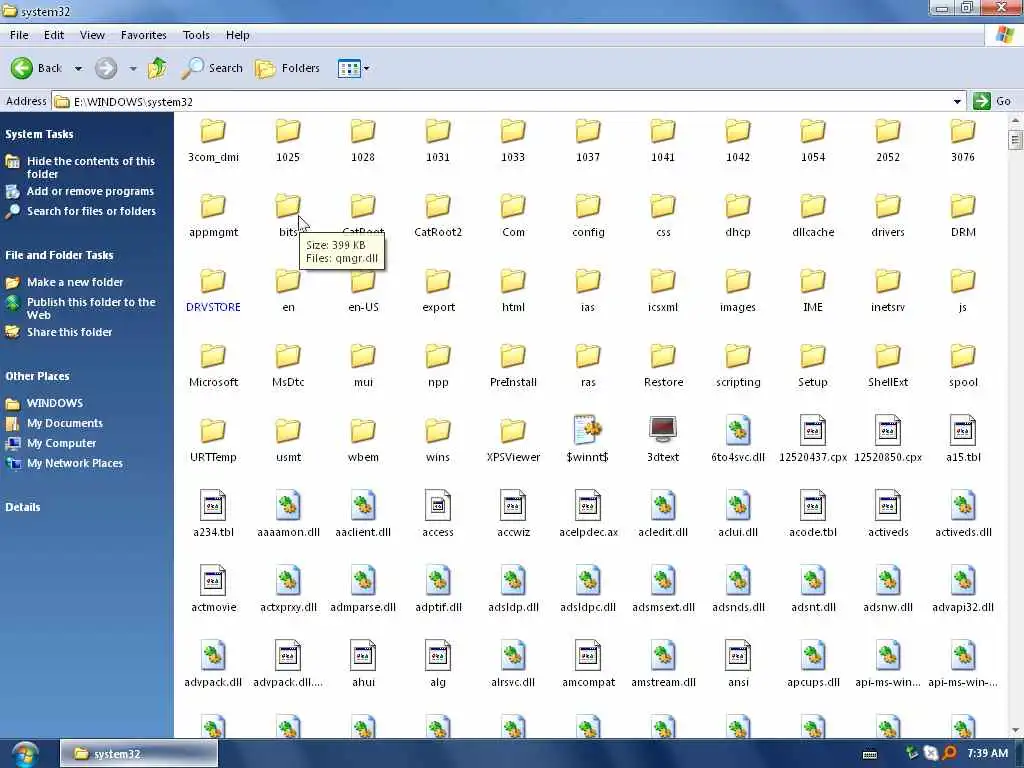
Task: Select the 12520437.cpx file icon
Action: tap(812, 430)
